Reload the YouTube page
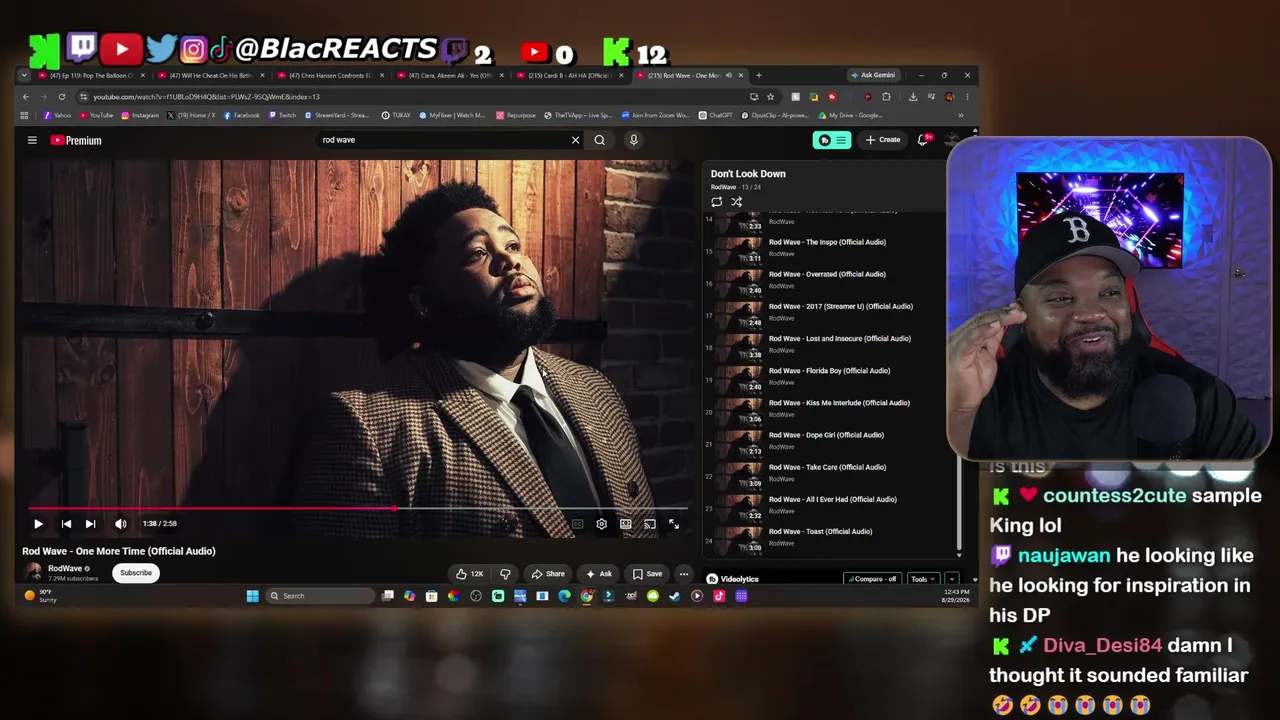This screenshot has height=720, width=1280. [x=62, y=97]
